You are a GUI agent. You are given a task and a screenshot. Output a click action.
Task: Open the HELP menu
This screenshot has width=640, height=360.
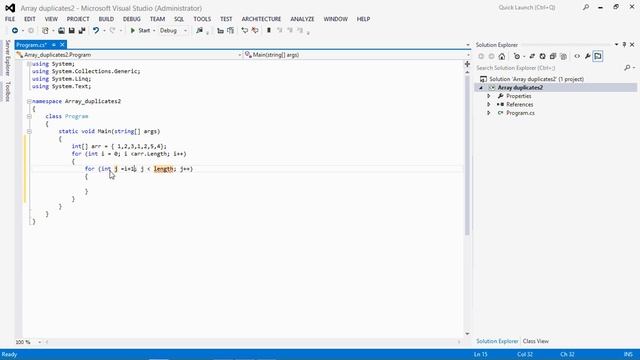coord(363,19)
